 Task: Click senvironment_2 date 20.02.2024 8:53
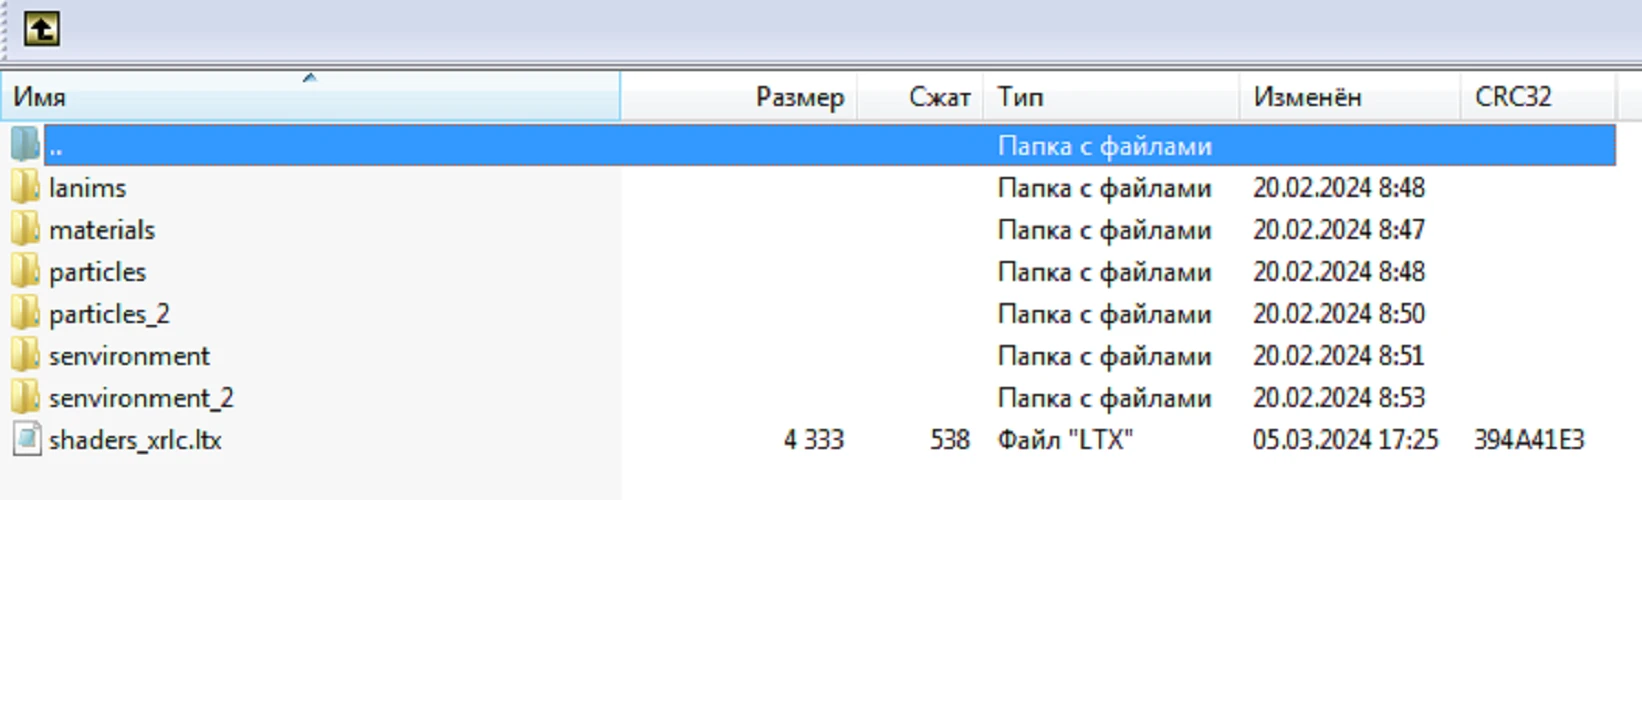[1339, 398]
